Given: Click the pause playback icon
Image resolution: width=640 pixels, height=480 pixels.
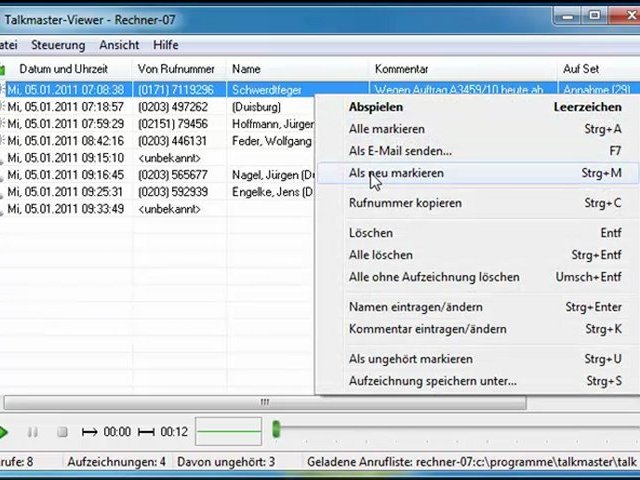Looking at the screenshot, I should pyautogui.click(x=33, y=432).
